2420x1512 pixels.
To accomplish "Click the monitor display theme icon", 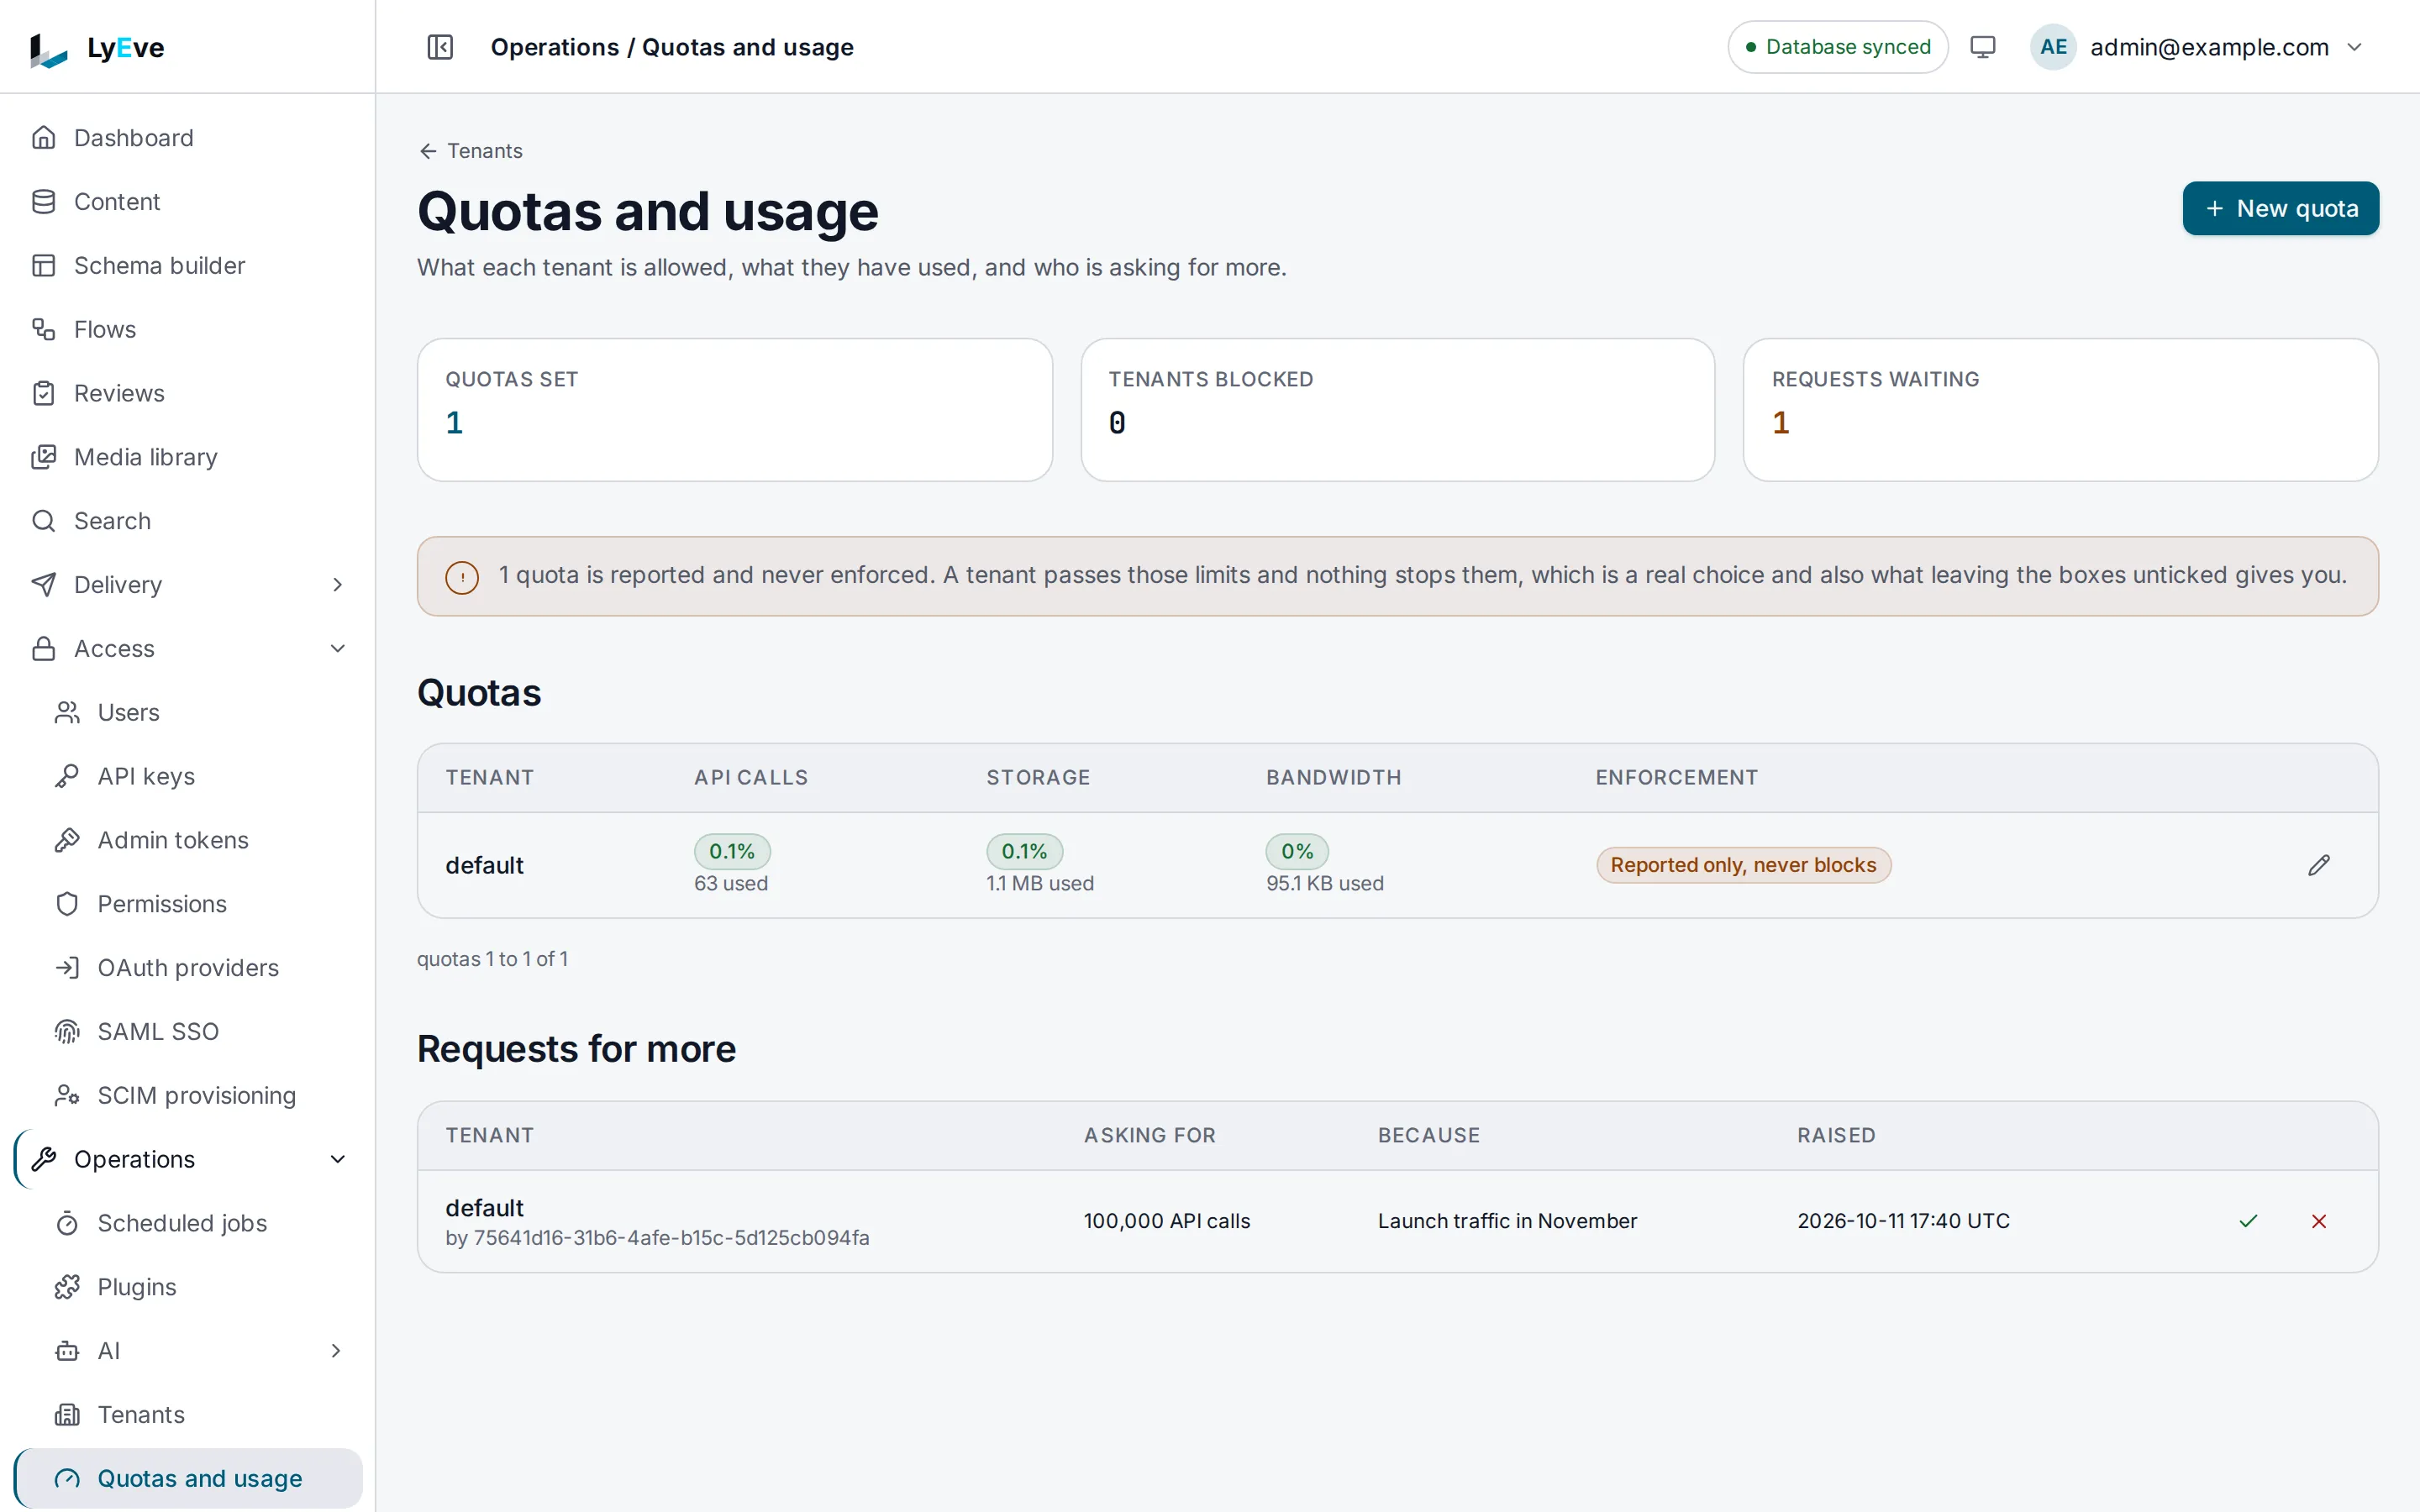I will pyautogui.click(x=1982, y=47).
